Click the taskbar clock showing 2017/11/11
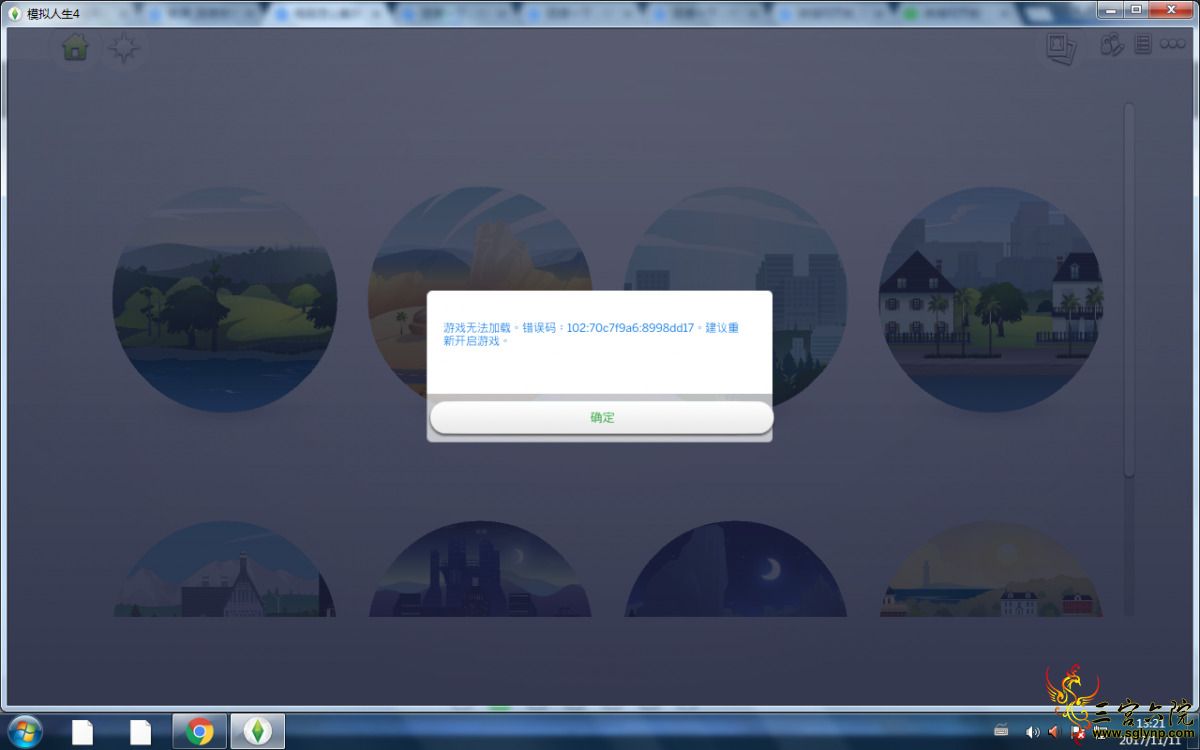 (1150, 732)
